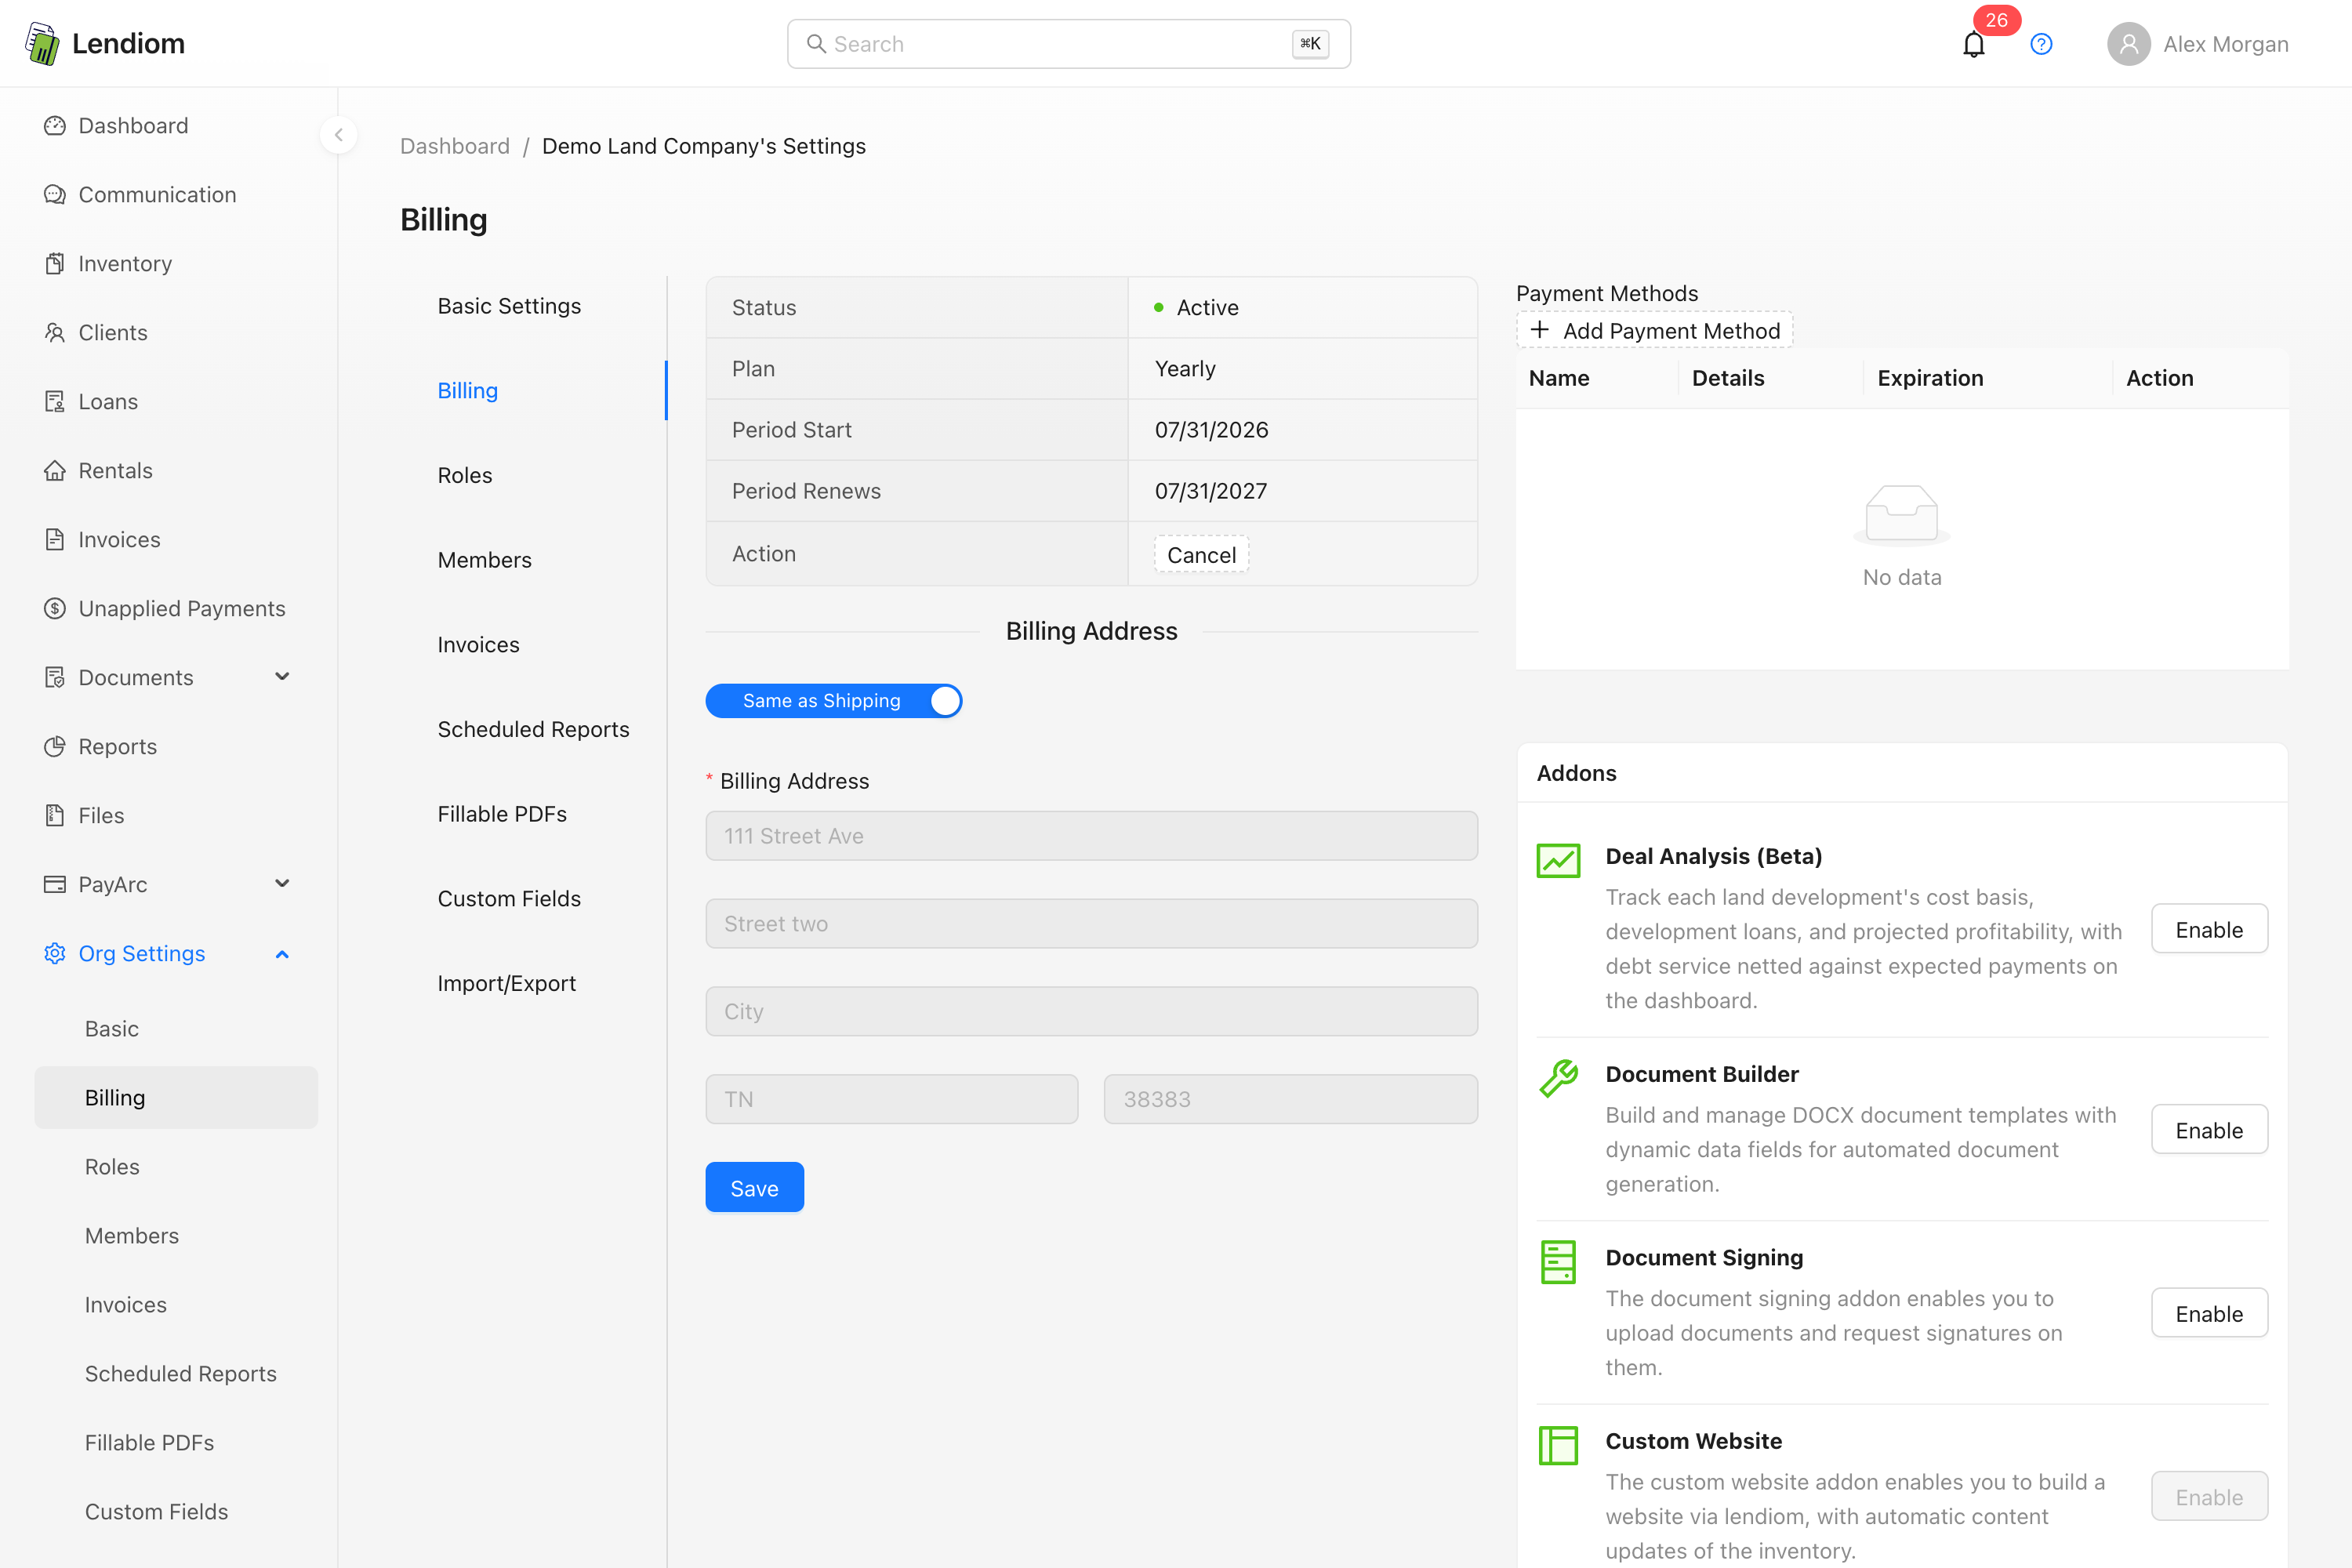2352x1568 pixels.
Task: Click the Dashboard gauge icon in sidebar
Action: [x=55, y=125]
